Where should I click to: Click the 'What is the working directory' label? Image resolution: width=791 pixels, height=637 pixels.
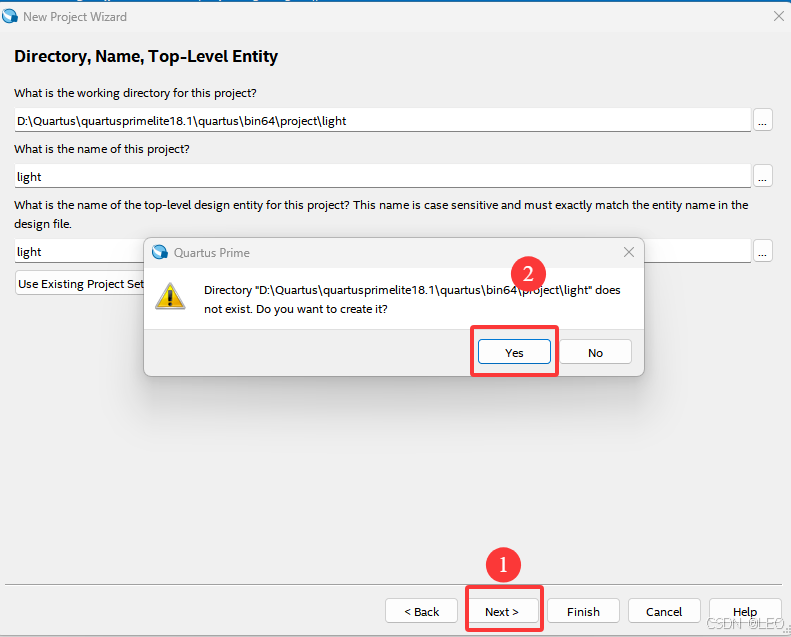click(135, 93)
